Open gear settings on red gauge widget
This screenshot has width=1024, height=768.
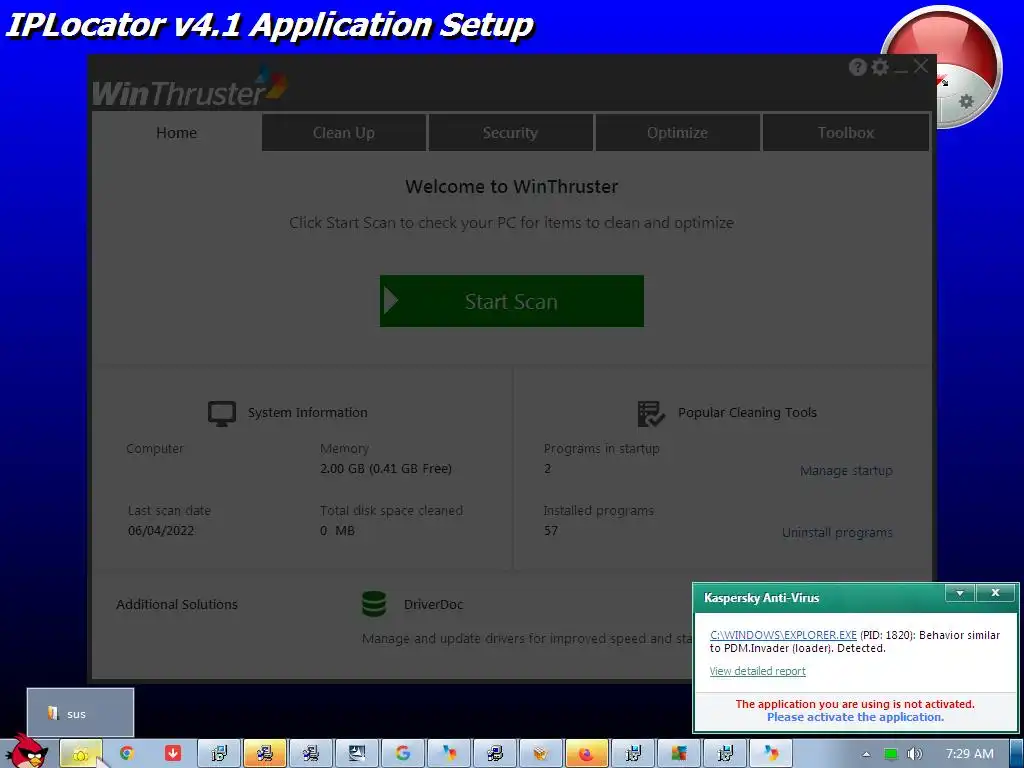pos(967,101)
